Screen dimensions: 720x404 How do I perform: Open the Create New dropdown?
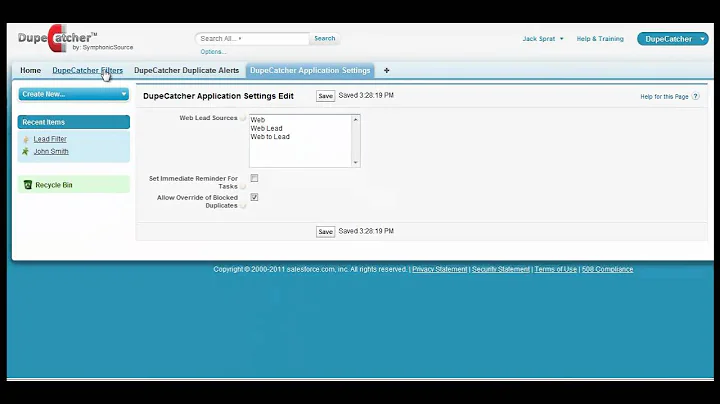tap(73, 94)
